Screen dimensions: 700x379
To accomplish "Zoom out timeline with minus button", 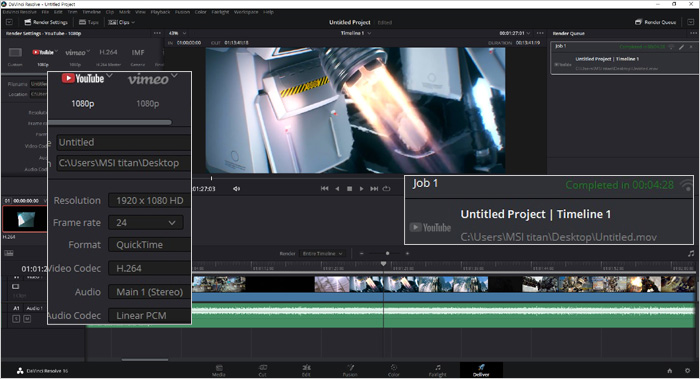I will (362, 254).
